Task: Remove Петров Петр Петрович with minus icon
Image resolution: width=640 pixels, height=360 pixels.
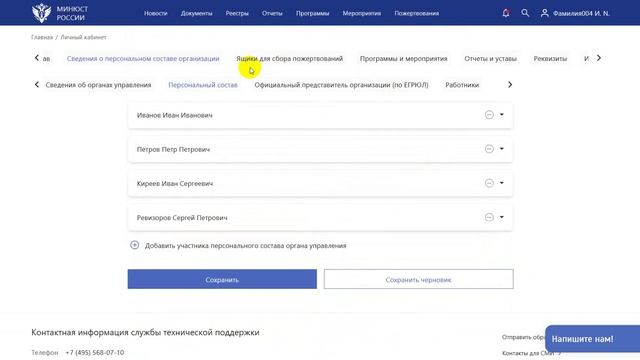Action: click(x=489, y=149)
